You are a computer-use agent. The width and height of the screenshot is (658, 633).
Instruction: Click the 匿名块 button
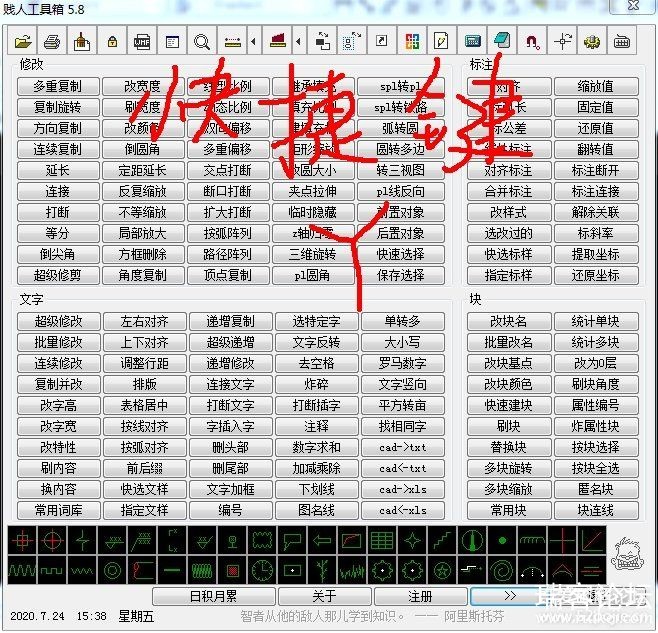click(x=596, y=489)
